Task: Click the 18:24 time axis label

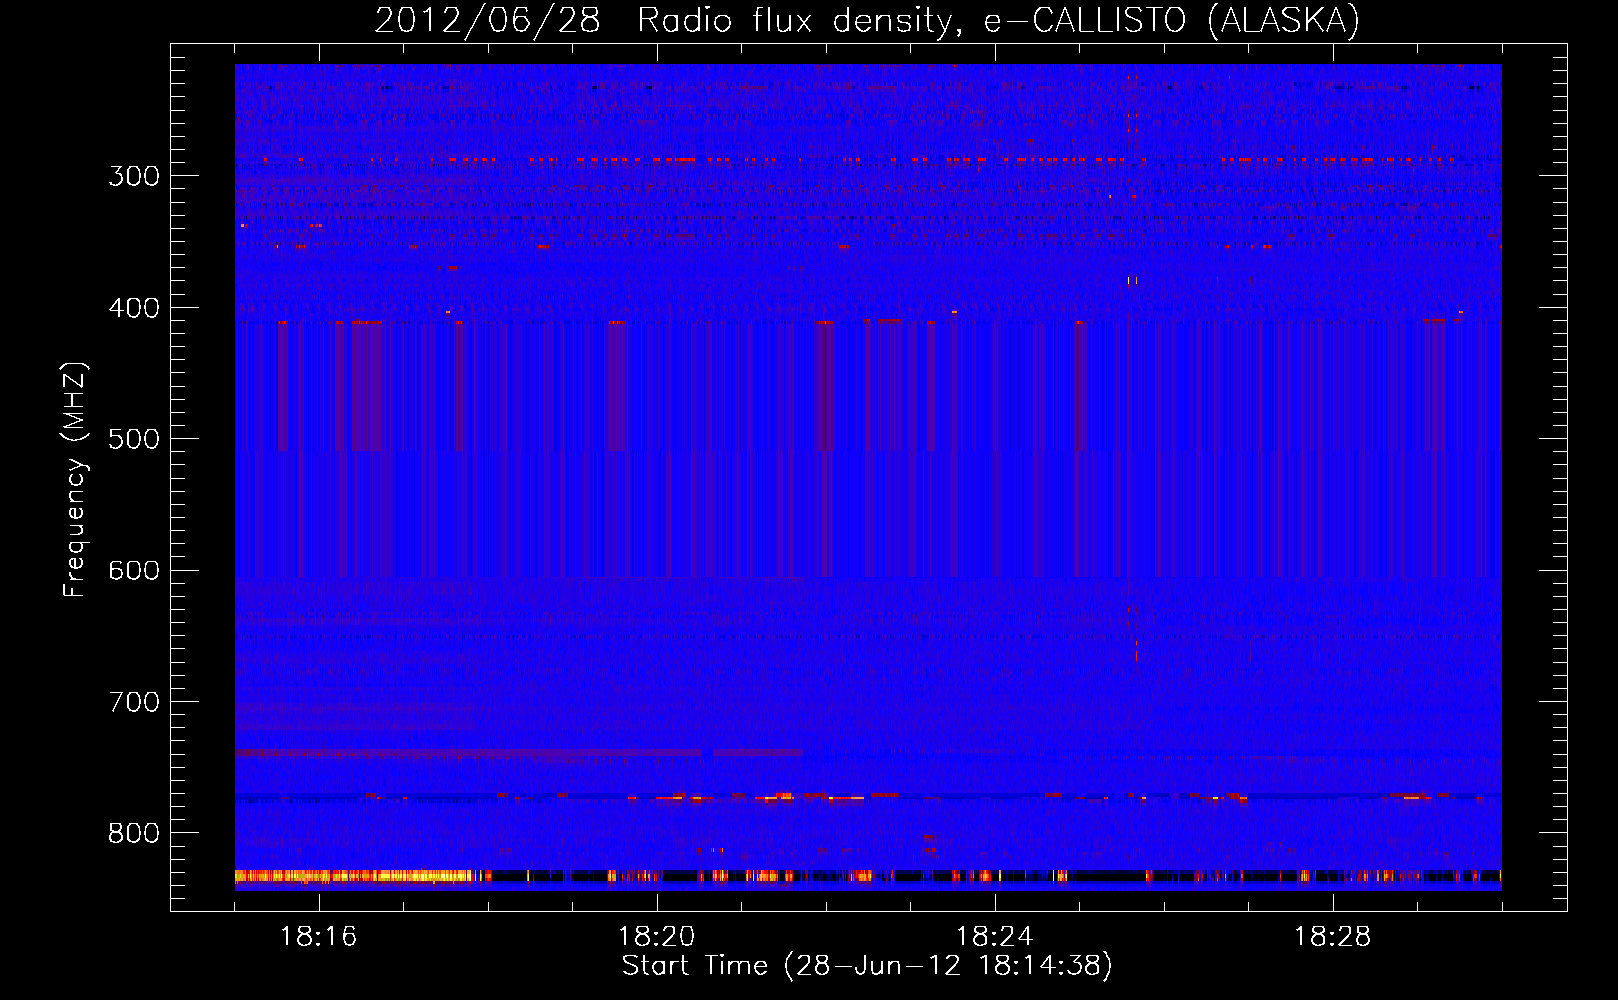Action: [x=994, y=937]
